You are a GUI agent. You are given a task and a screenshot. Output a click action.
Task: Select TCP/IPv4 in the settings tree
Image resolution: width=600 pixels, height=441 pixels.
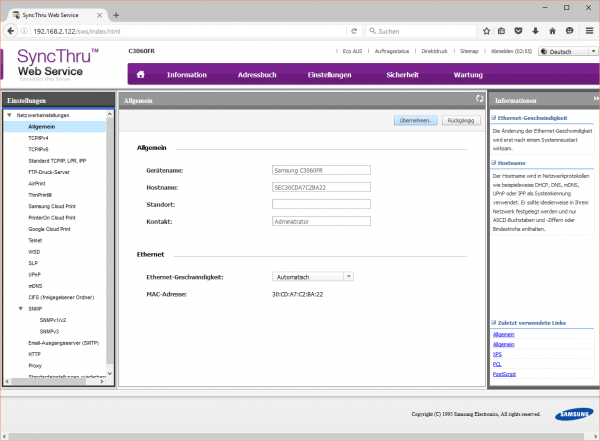click(39, 138)
